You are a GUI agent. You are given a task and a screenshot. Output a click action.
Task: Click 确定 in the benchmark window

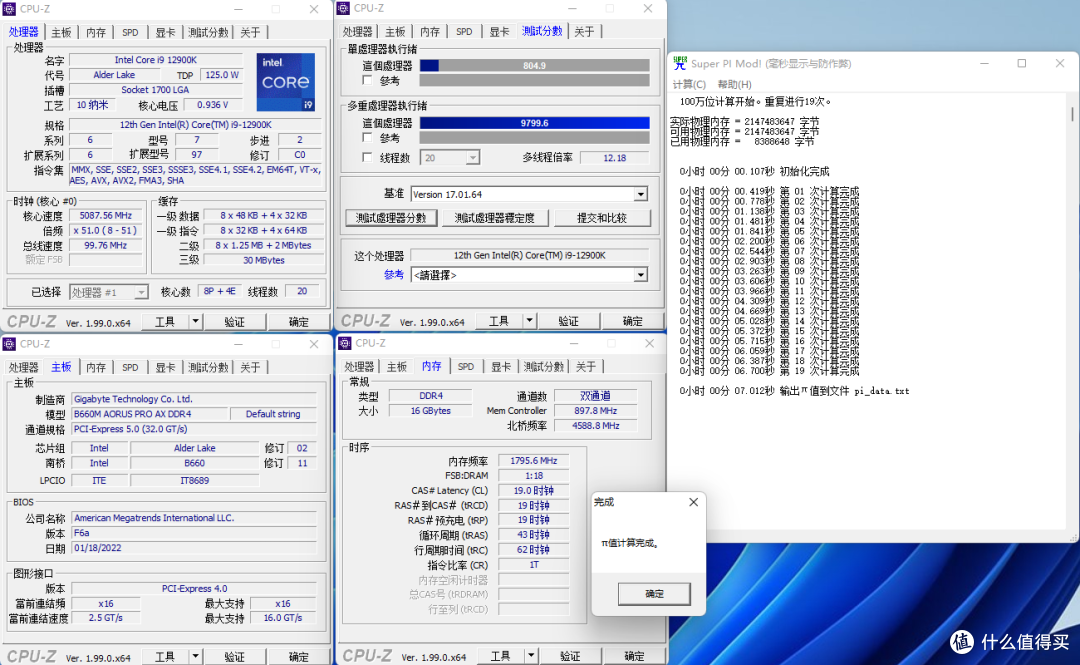click(x=632, y=321)
